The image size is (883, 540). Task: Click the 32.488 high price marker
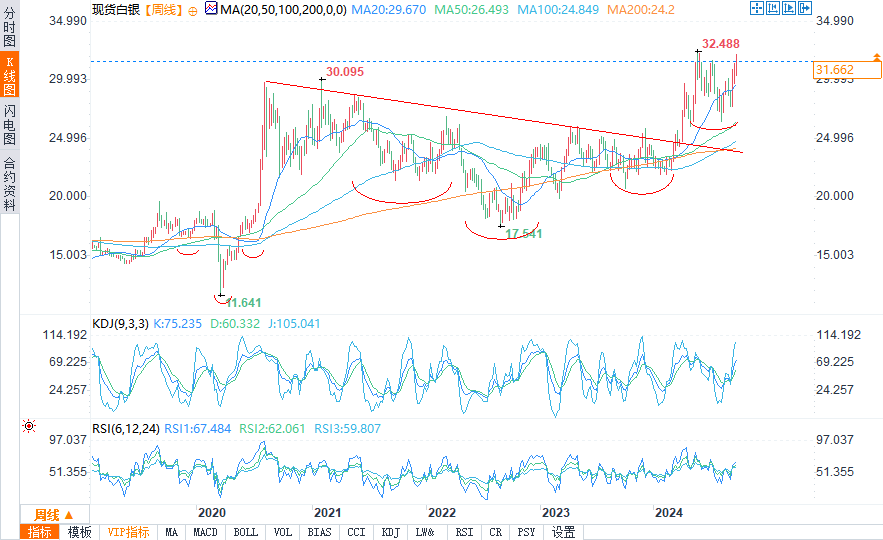[721, 43]
